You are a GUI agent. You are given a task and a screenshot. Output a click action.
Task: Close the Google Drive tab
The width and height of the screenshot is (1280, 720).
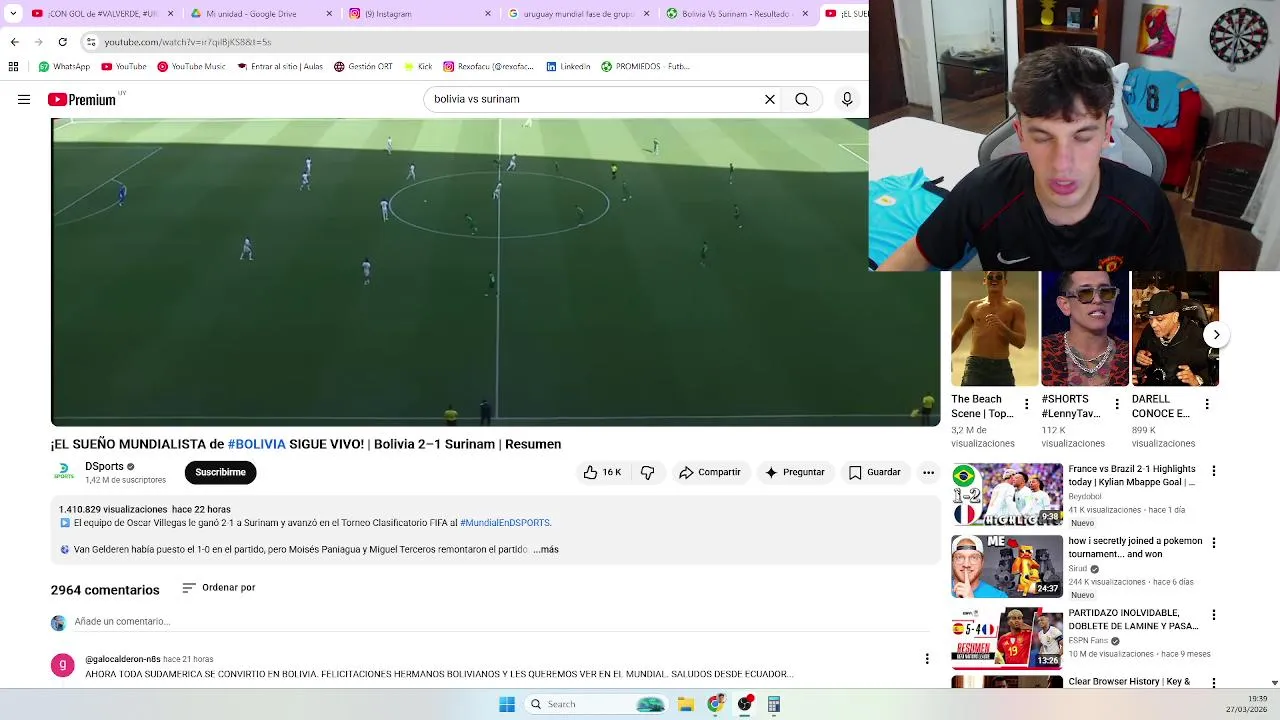[x=329, y=13]
